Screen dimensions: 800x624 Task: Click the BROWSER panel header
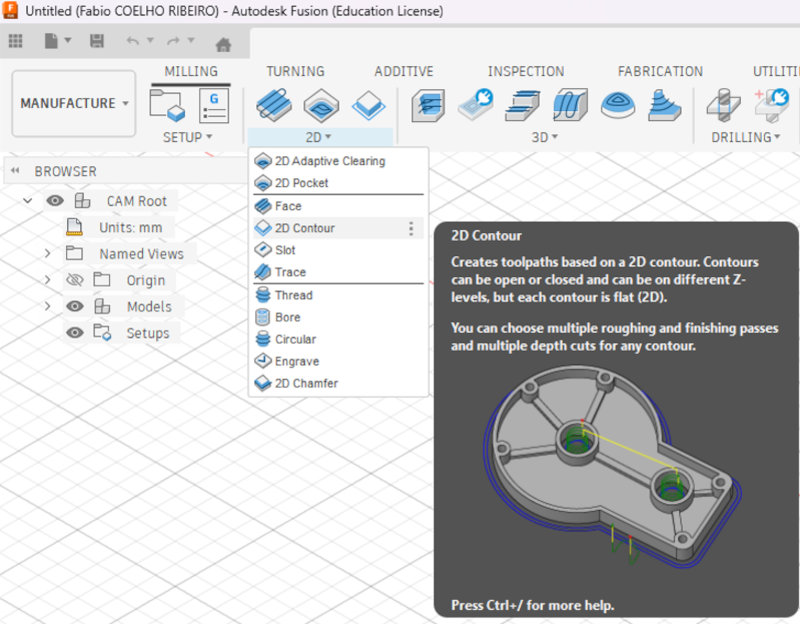click(x=65, y=171)
